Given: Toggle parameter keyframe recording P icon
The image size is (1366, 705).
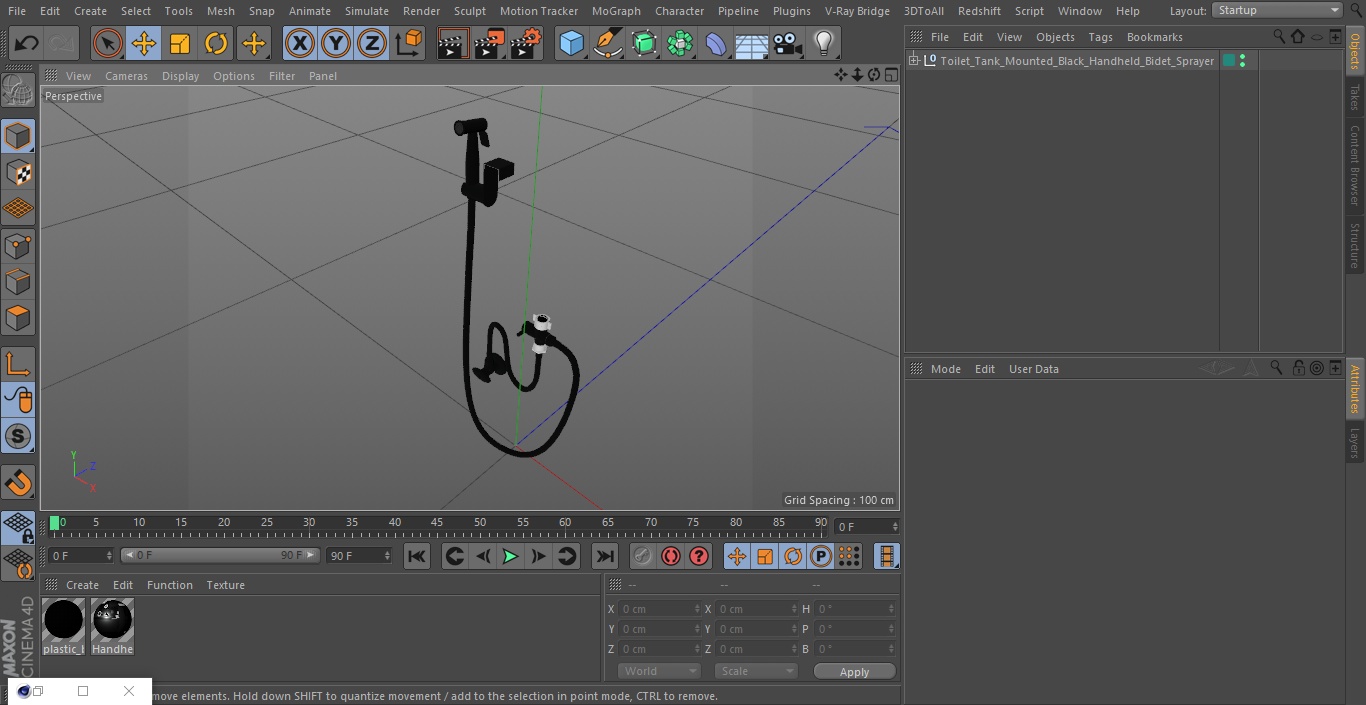Looking at the screenshot, I should pyautogui.click(x=821, y=556).
